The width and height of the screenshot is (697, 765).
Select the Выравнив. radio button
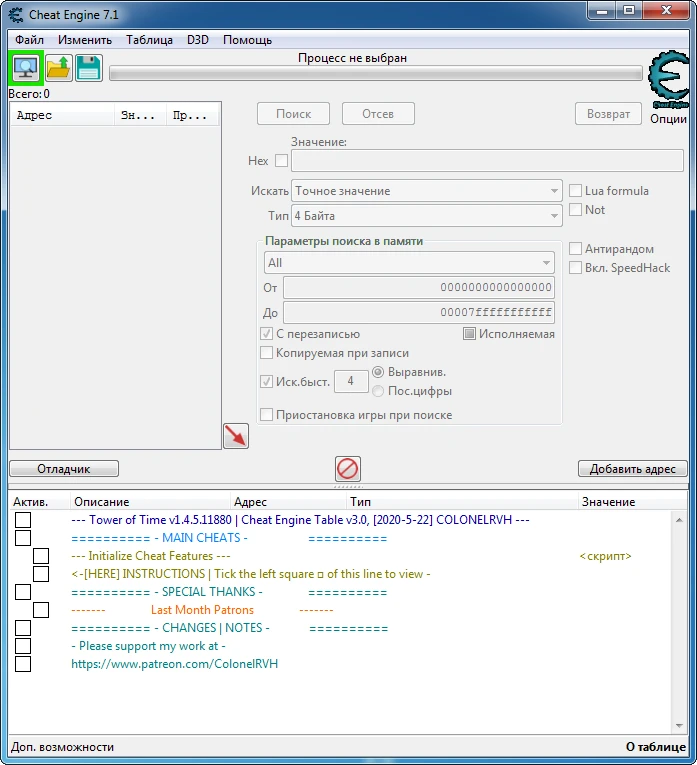pyautogui.click(x=378, y=372)
